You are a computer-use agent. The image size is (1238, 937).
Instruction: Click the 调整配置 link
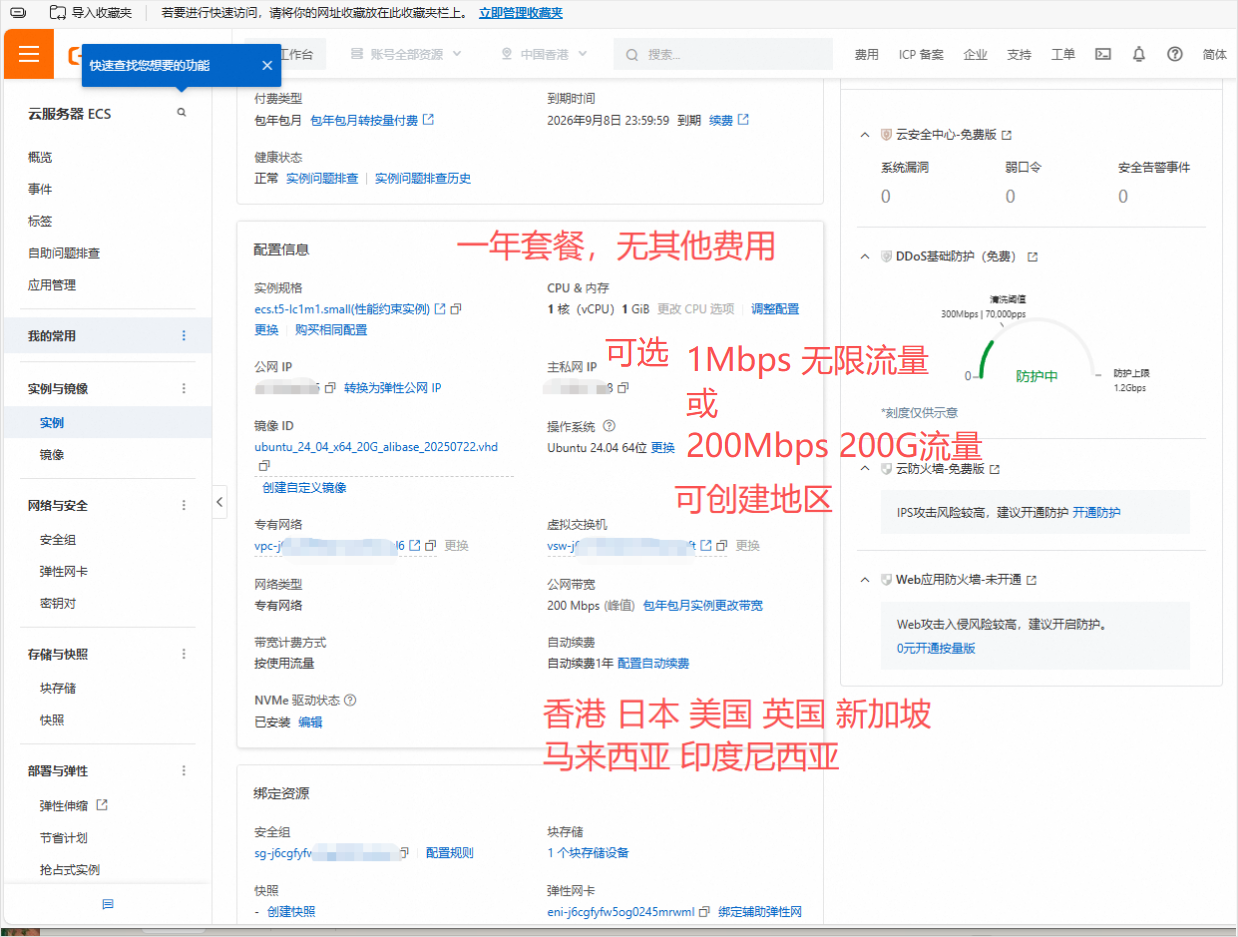775,309
